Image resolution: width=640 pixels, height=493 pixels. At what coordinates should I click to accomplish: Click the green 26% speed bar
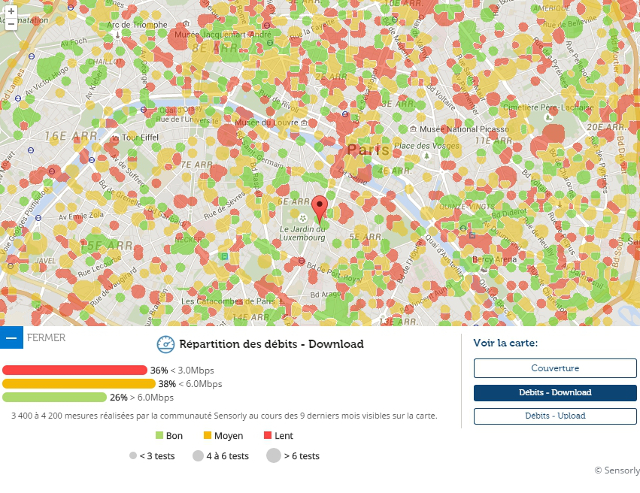(x=54, y=397)
